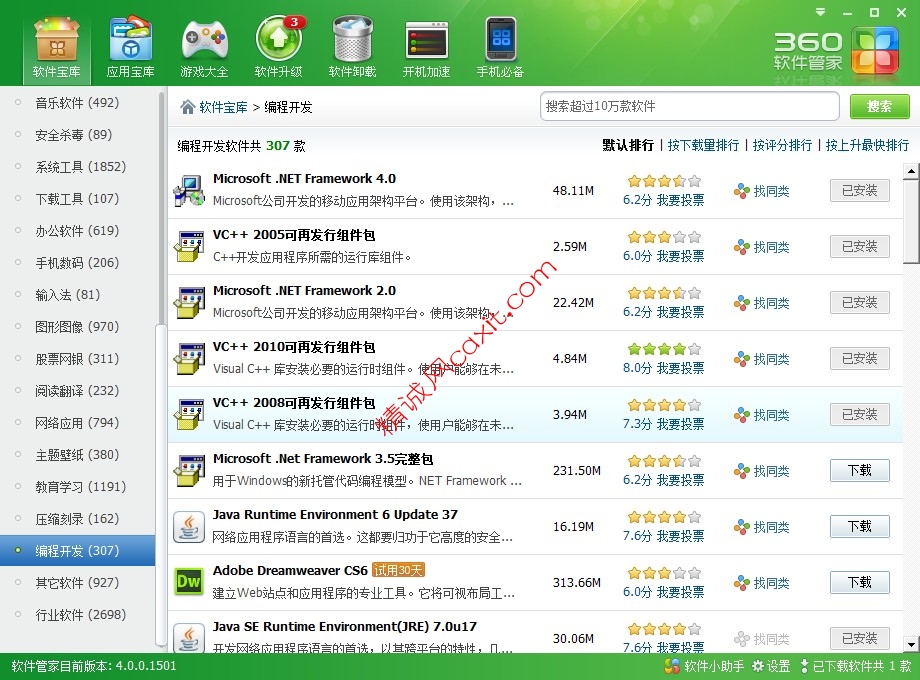Image resolution: width=920 pixels, height=680 pixels.
Task: Click the green 搜索 search button
Action: (880, 106)
